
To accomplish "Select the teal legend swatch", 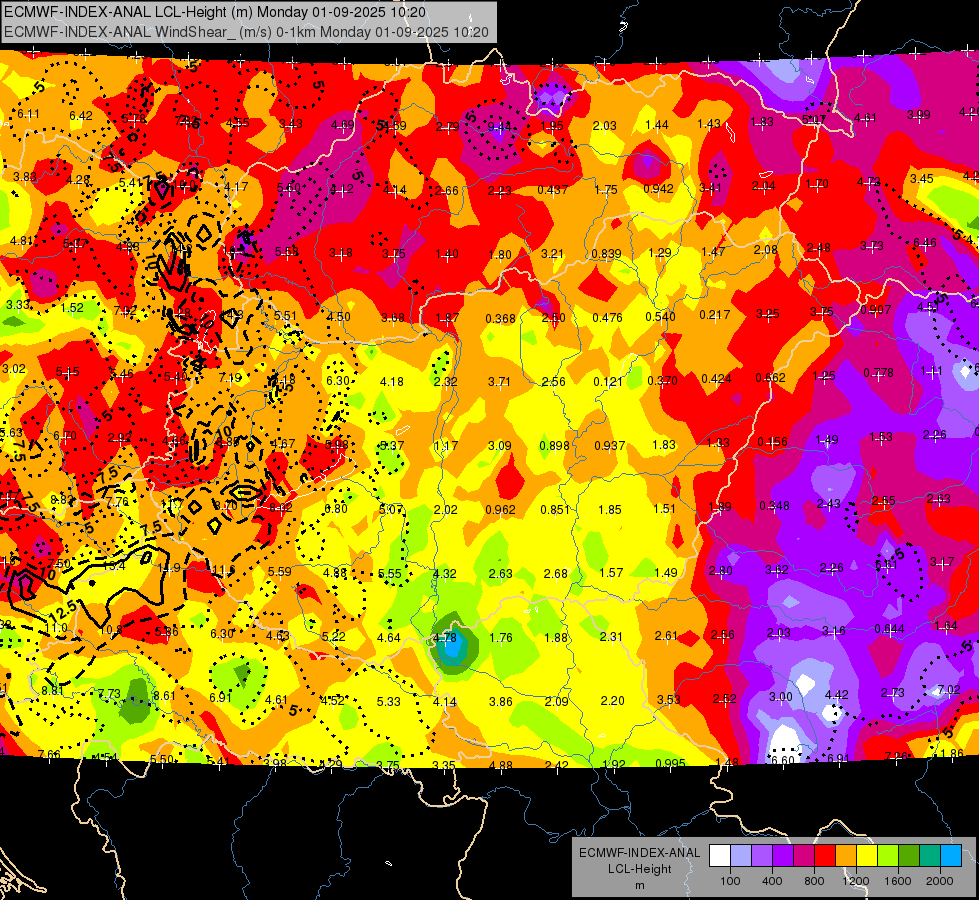I will (930, 856).
